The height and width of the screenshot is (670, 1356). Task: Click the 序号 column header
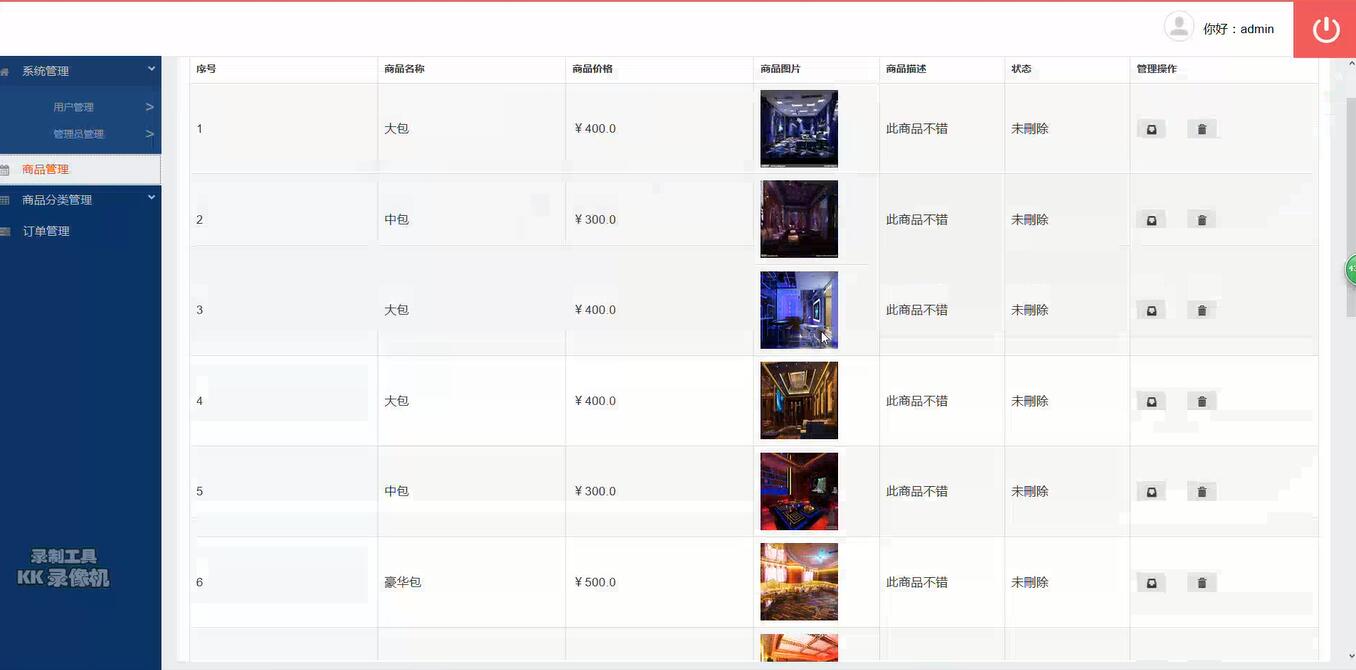click(x=206, y=69)
